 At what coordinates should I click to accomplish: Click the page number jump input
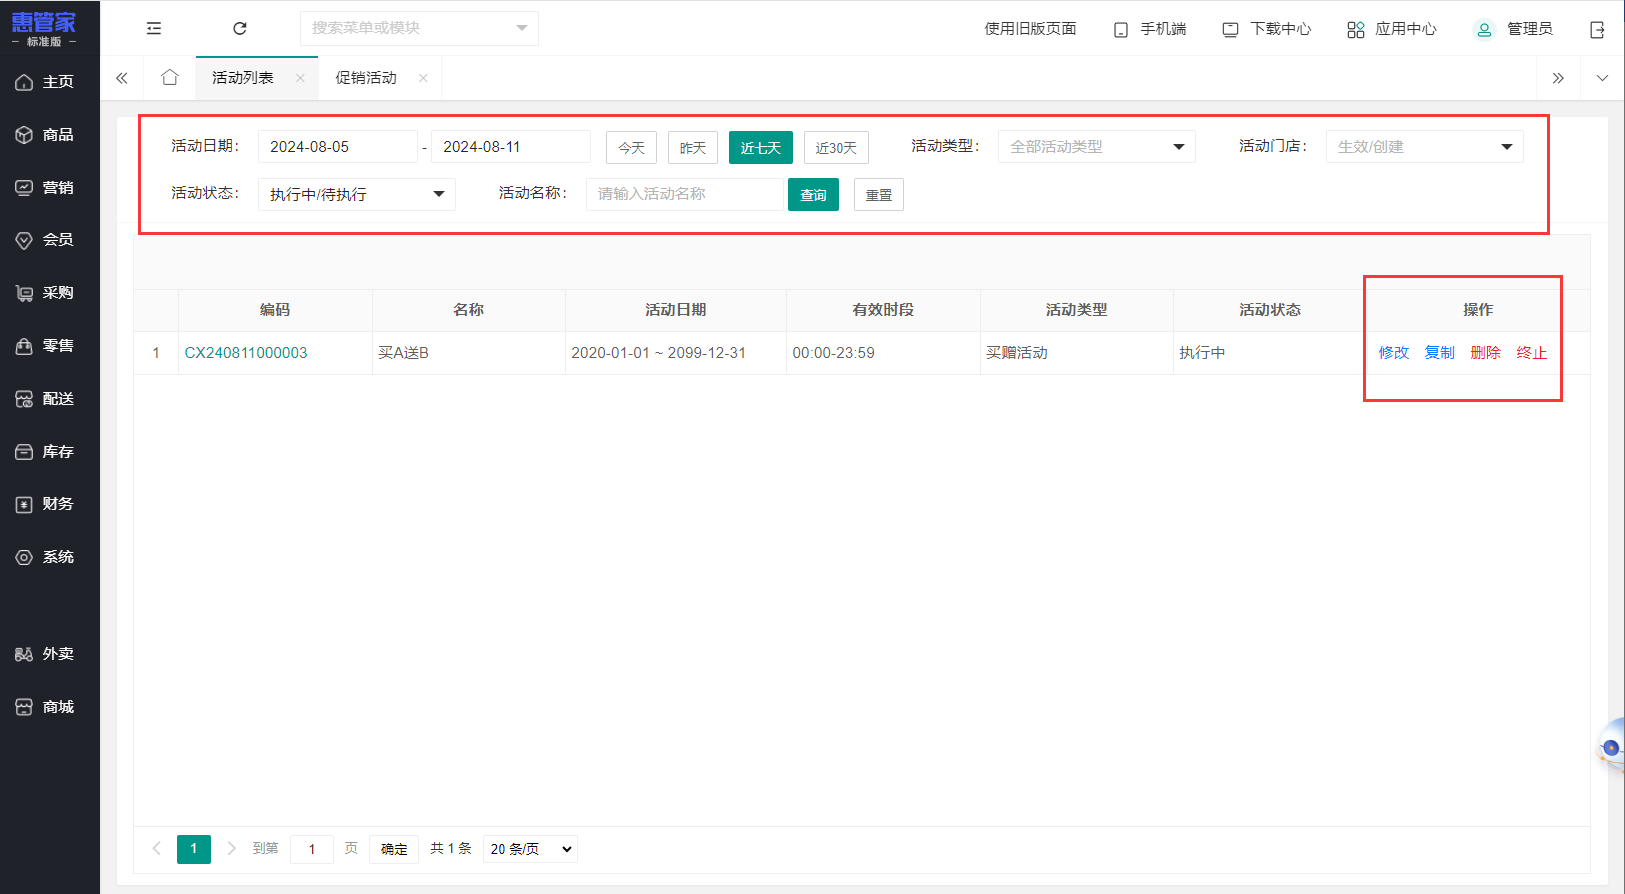[x=312, y=849]
